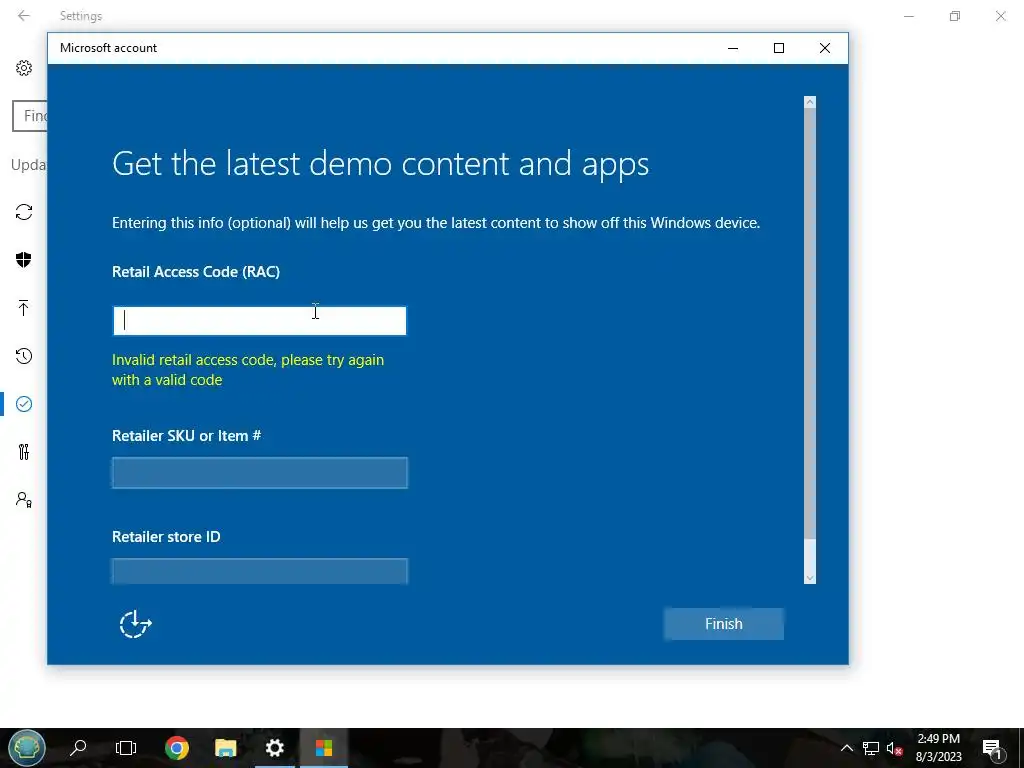This screenshot has height=768, width=1024.
Task: Show hidden tray icons chevron
Action: coord(846,748)
